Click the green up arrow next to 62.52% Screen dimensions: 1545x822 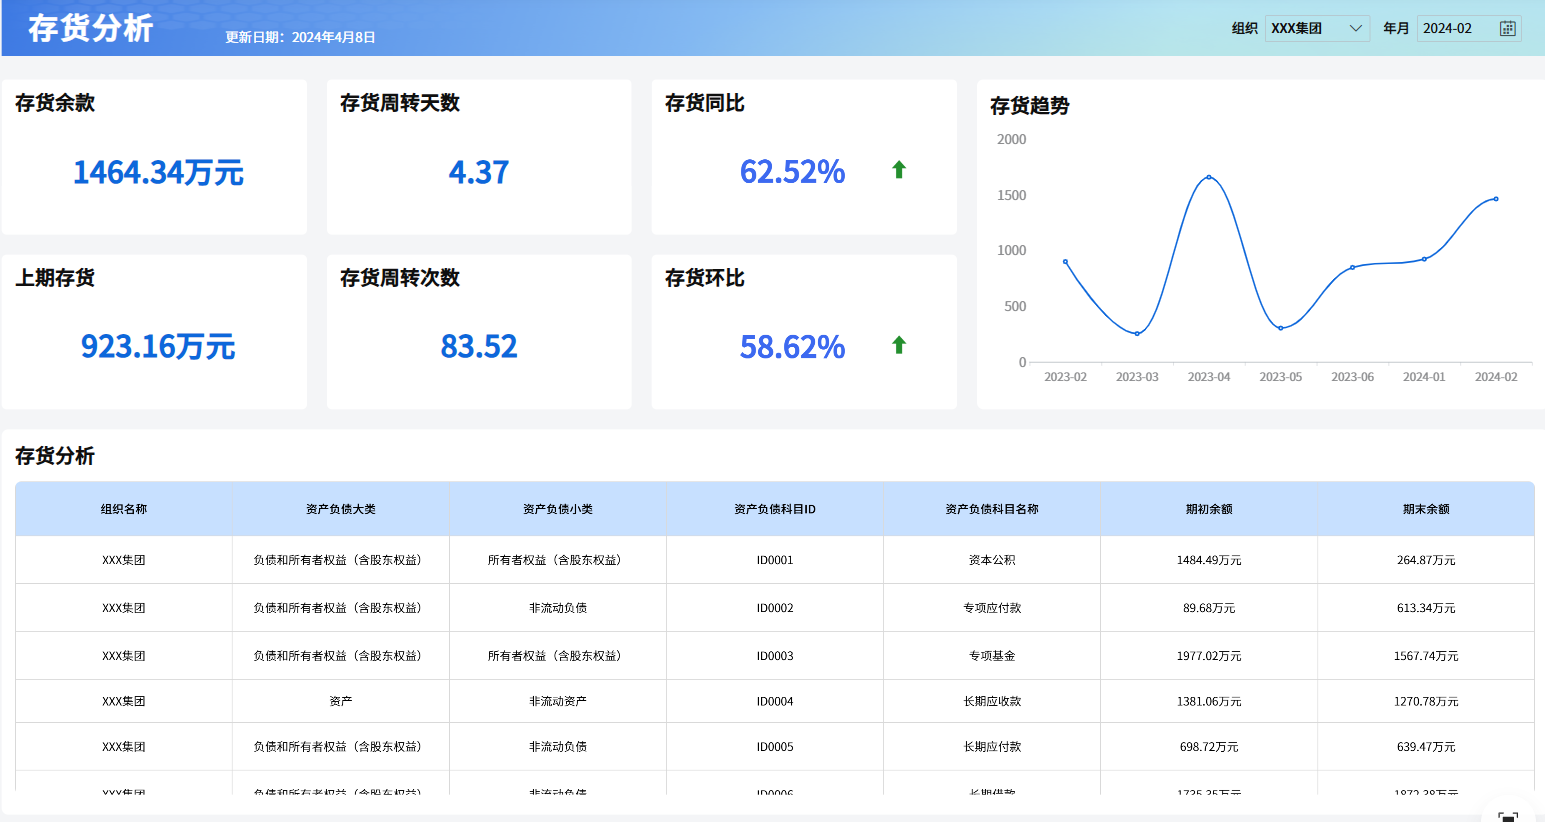point(899,170)
